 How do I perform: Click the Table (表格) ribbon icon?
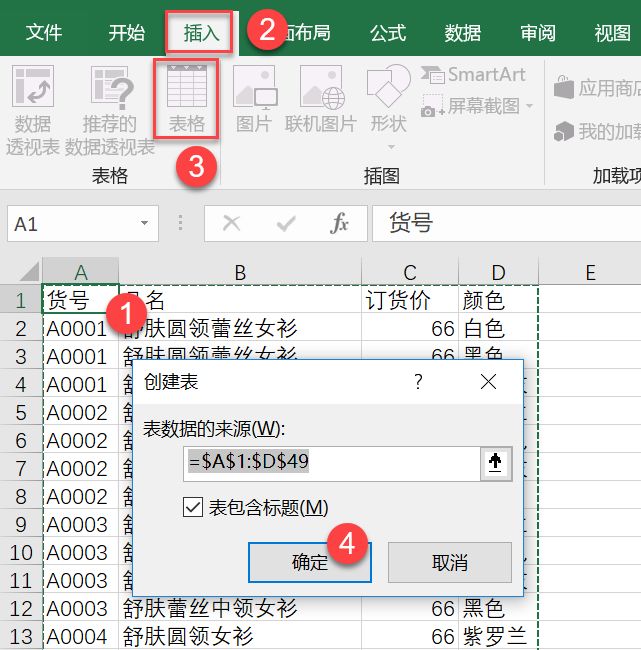186,100
